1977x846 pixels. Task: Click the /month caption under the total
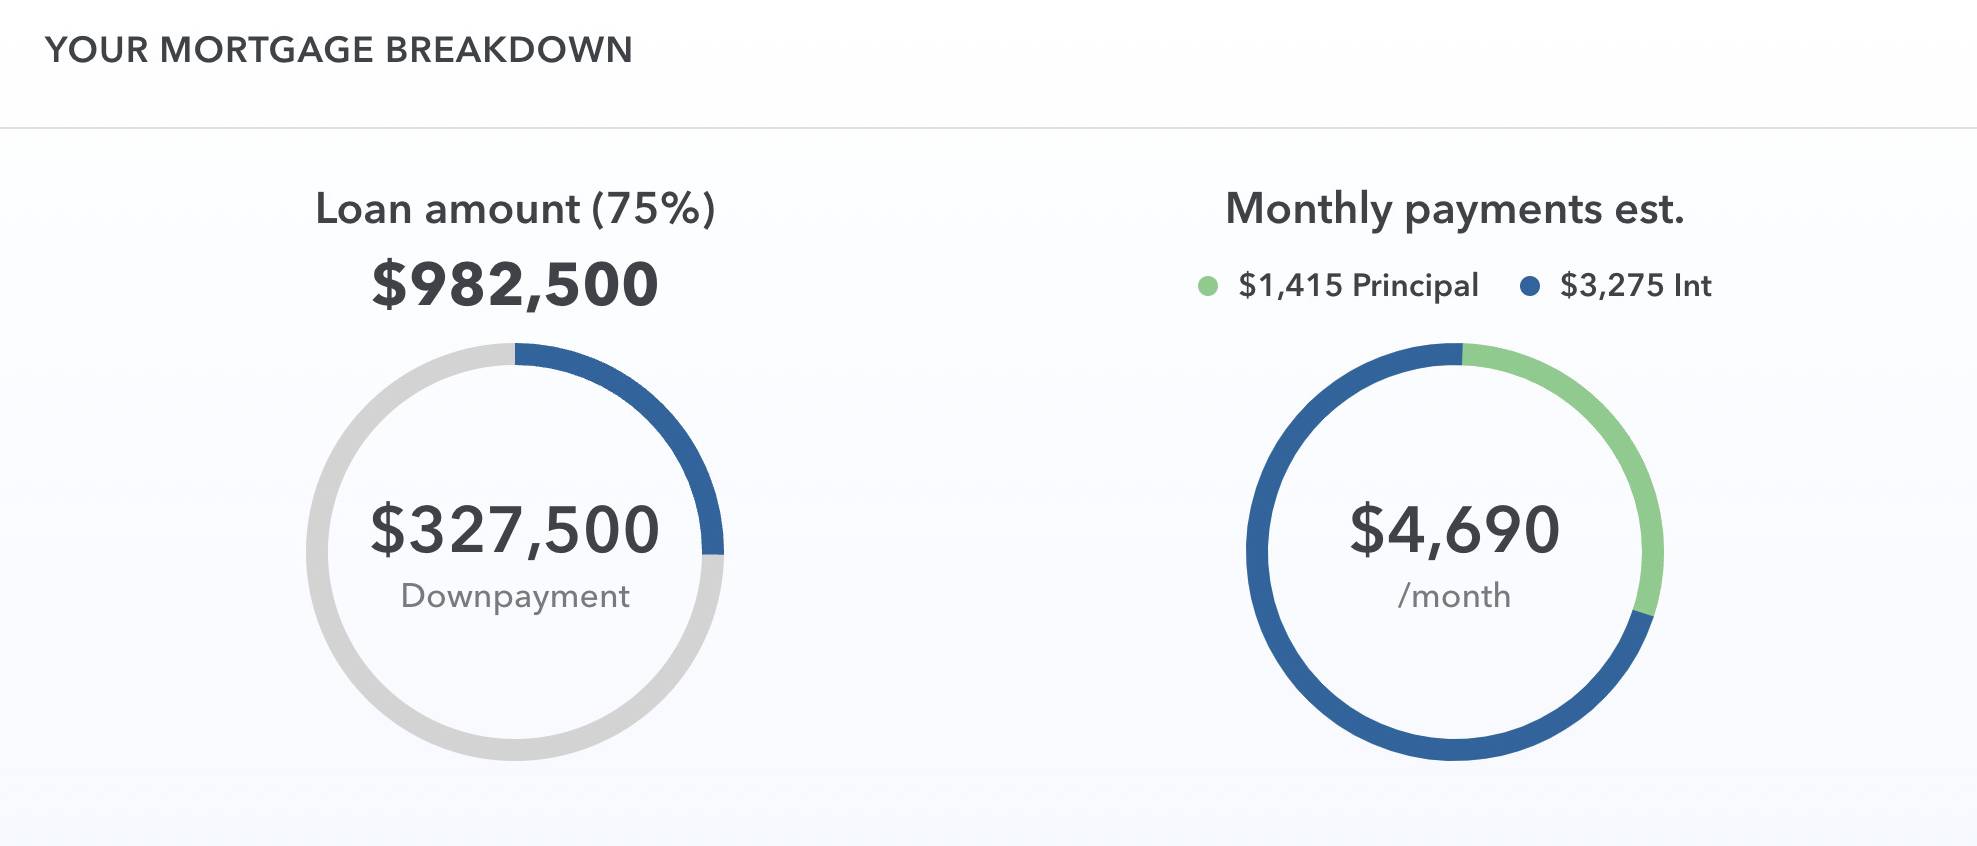[x=1455, y=596]
